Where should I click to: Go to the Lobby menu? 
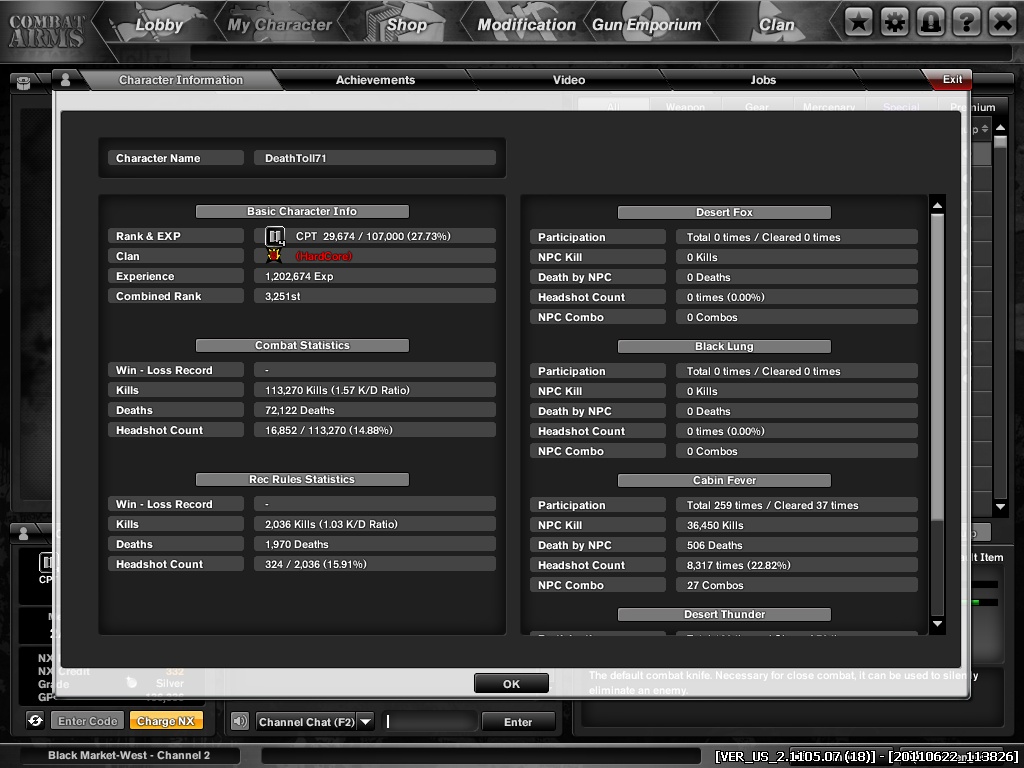(x=159, y=25)
